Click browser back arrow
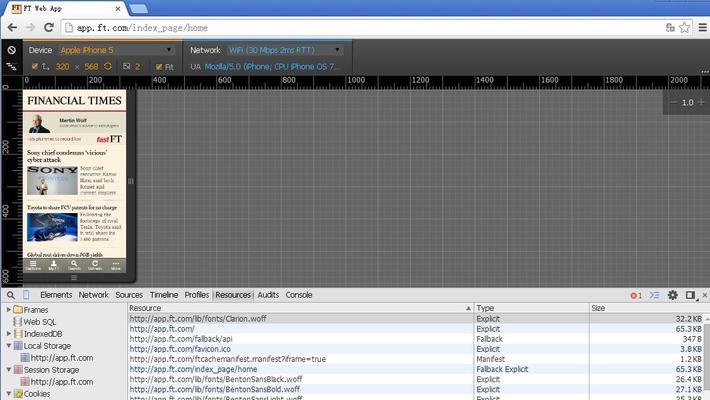 click(x=12, y=28)
